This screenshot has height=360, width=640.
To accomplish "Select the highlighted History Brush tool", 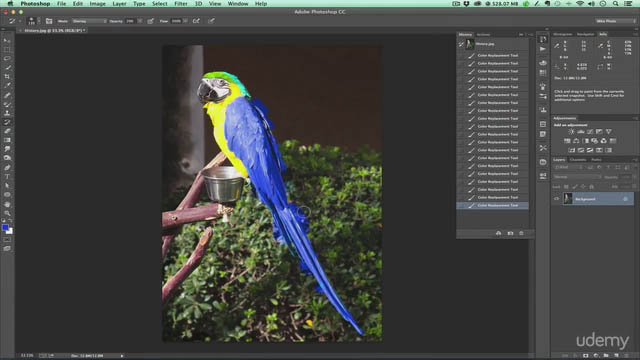I will coord(7,122).
